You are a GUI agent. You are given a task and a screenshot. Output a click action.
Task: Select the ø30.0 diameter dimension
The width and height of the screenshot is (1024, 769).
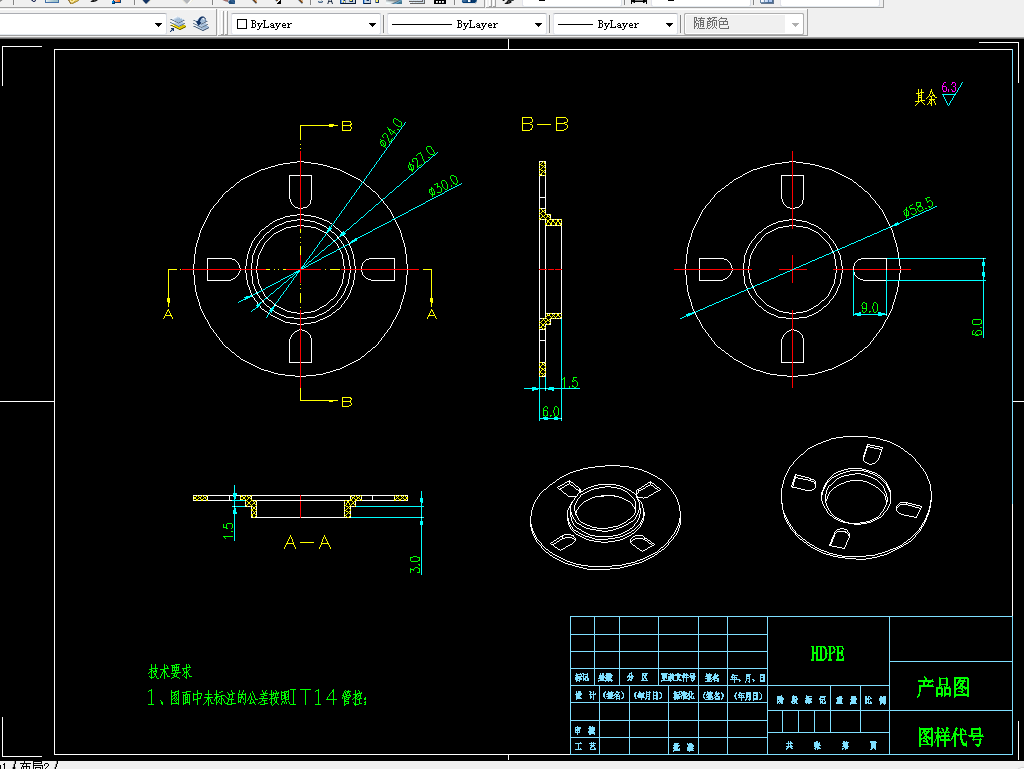coord(444,185)
